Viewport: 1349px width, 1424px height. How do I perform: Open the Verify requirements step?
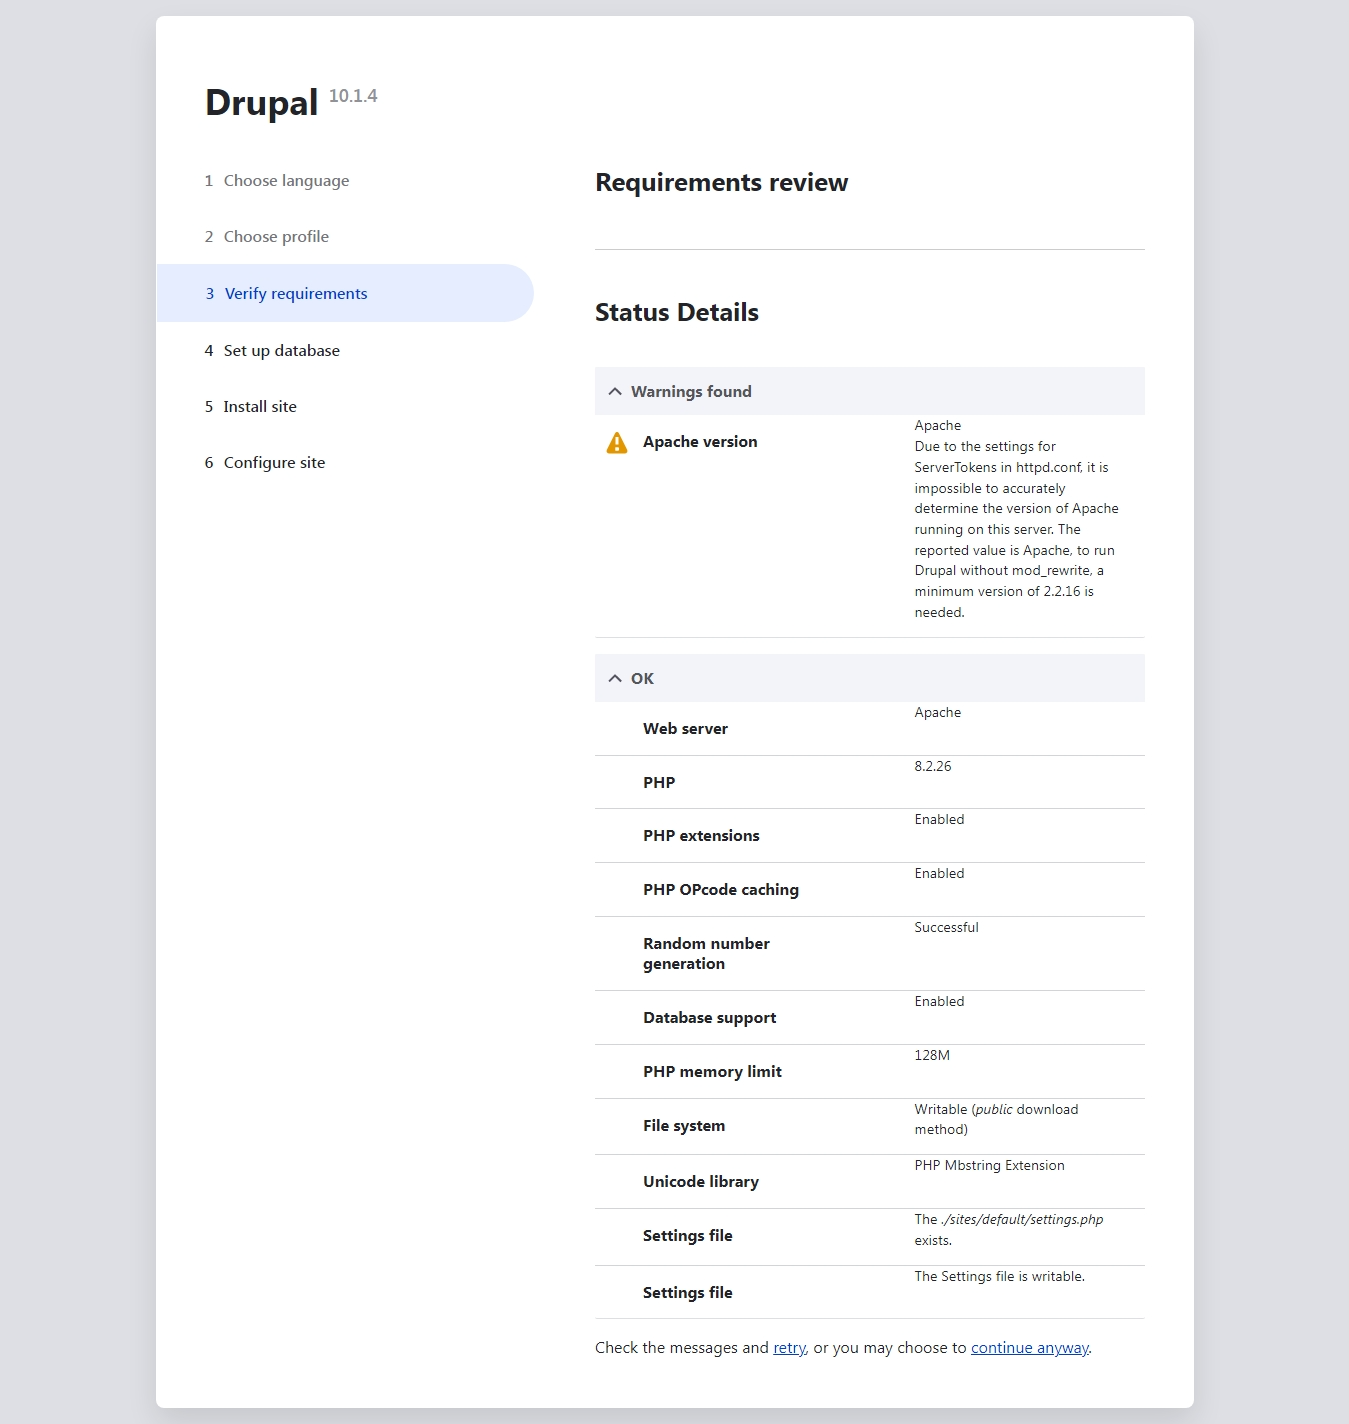tap(295, 293)
